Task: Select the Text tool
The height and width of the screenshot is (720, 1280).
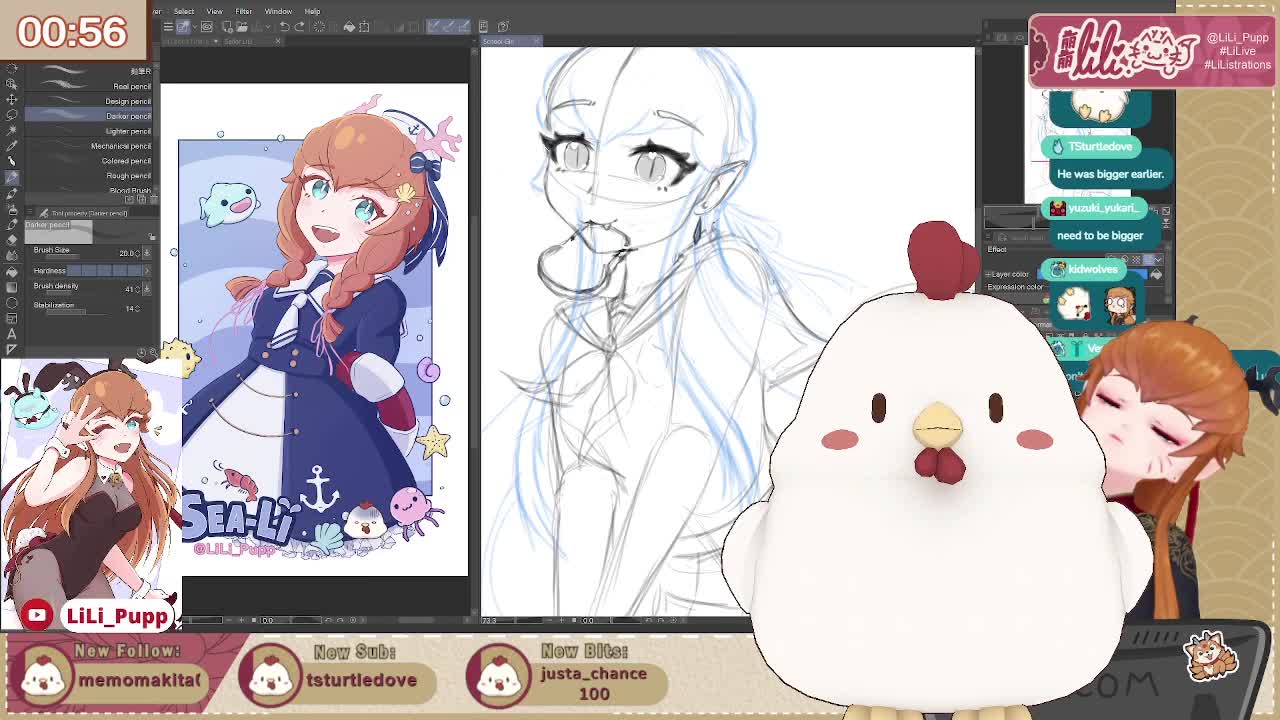Action: point(12,334)
